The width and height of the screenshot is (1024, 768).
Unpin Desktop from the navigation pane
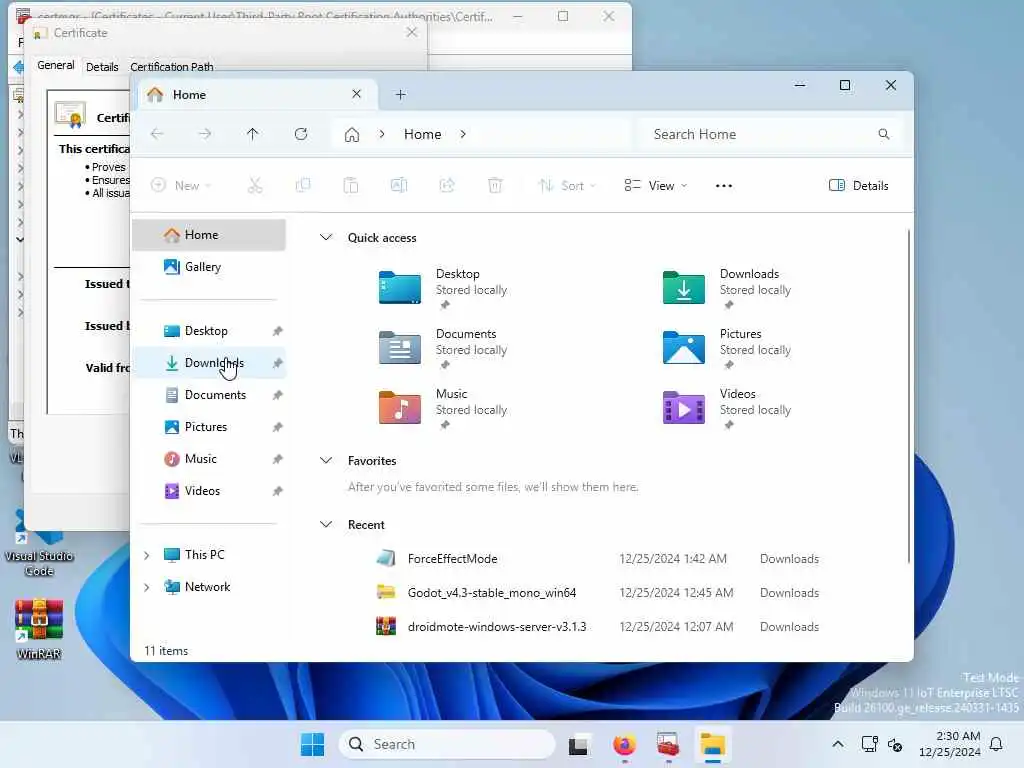[278, 331]
